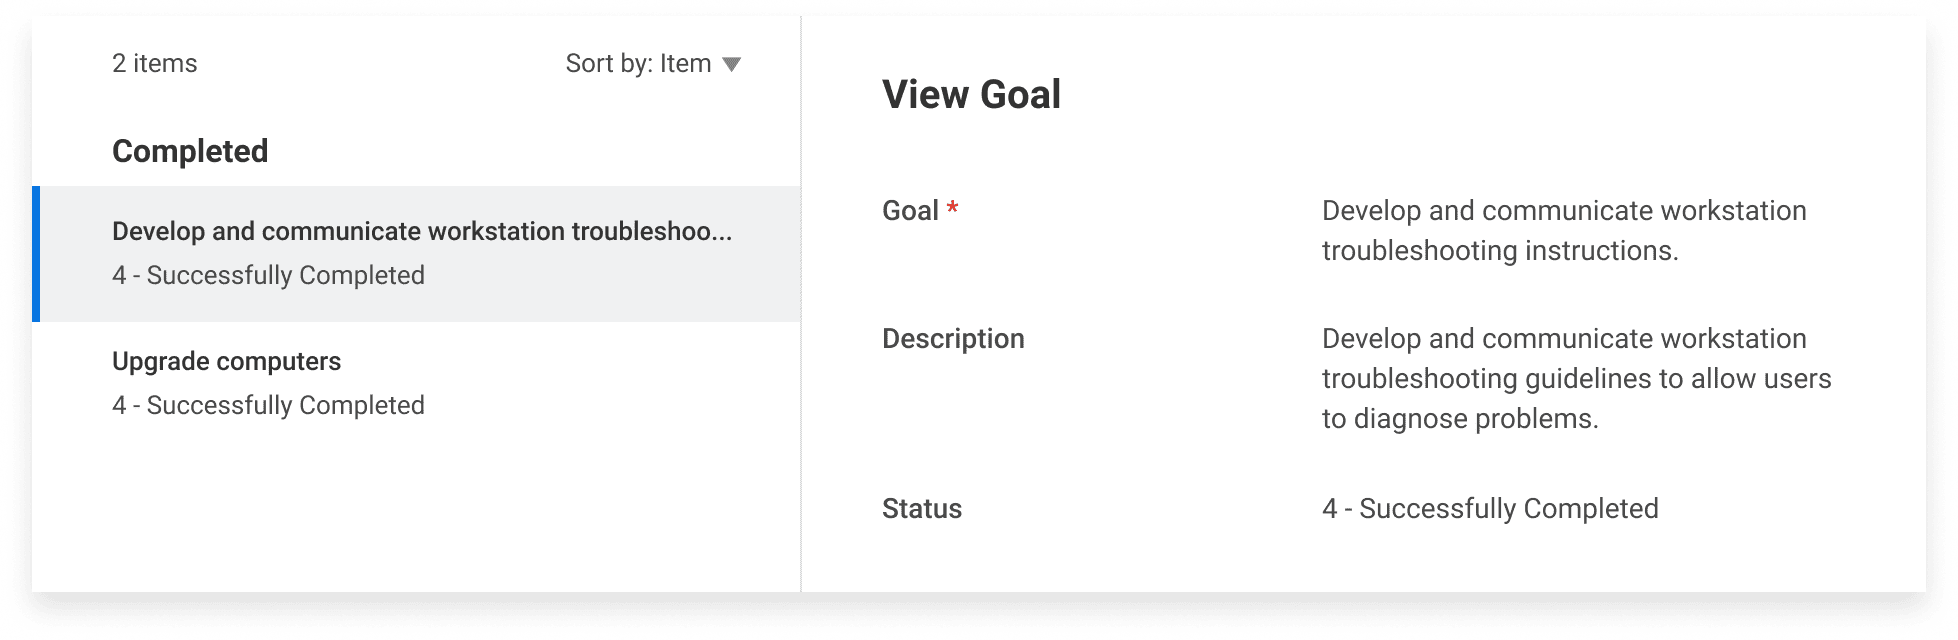Click the "Status" field label
Viewport: 1958px width, 640px height.
tap(921, 509)
